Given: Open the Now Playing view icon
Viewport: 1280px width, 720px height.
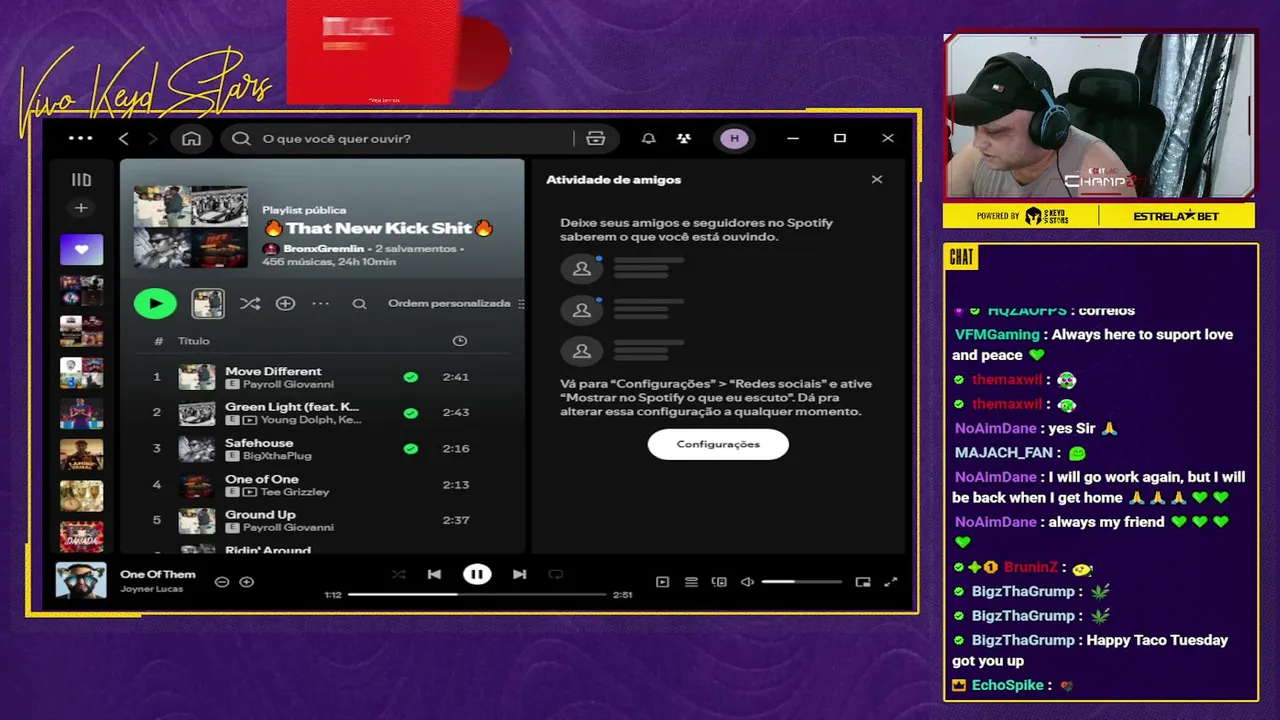Looking at the screenshot, I should (662, 582).
